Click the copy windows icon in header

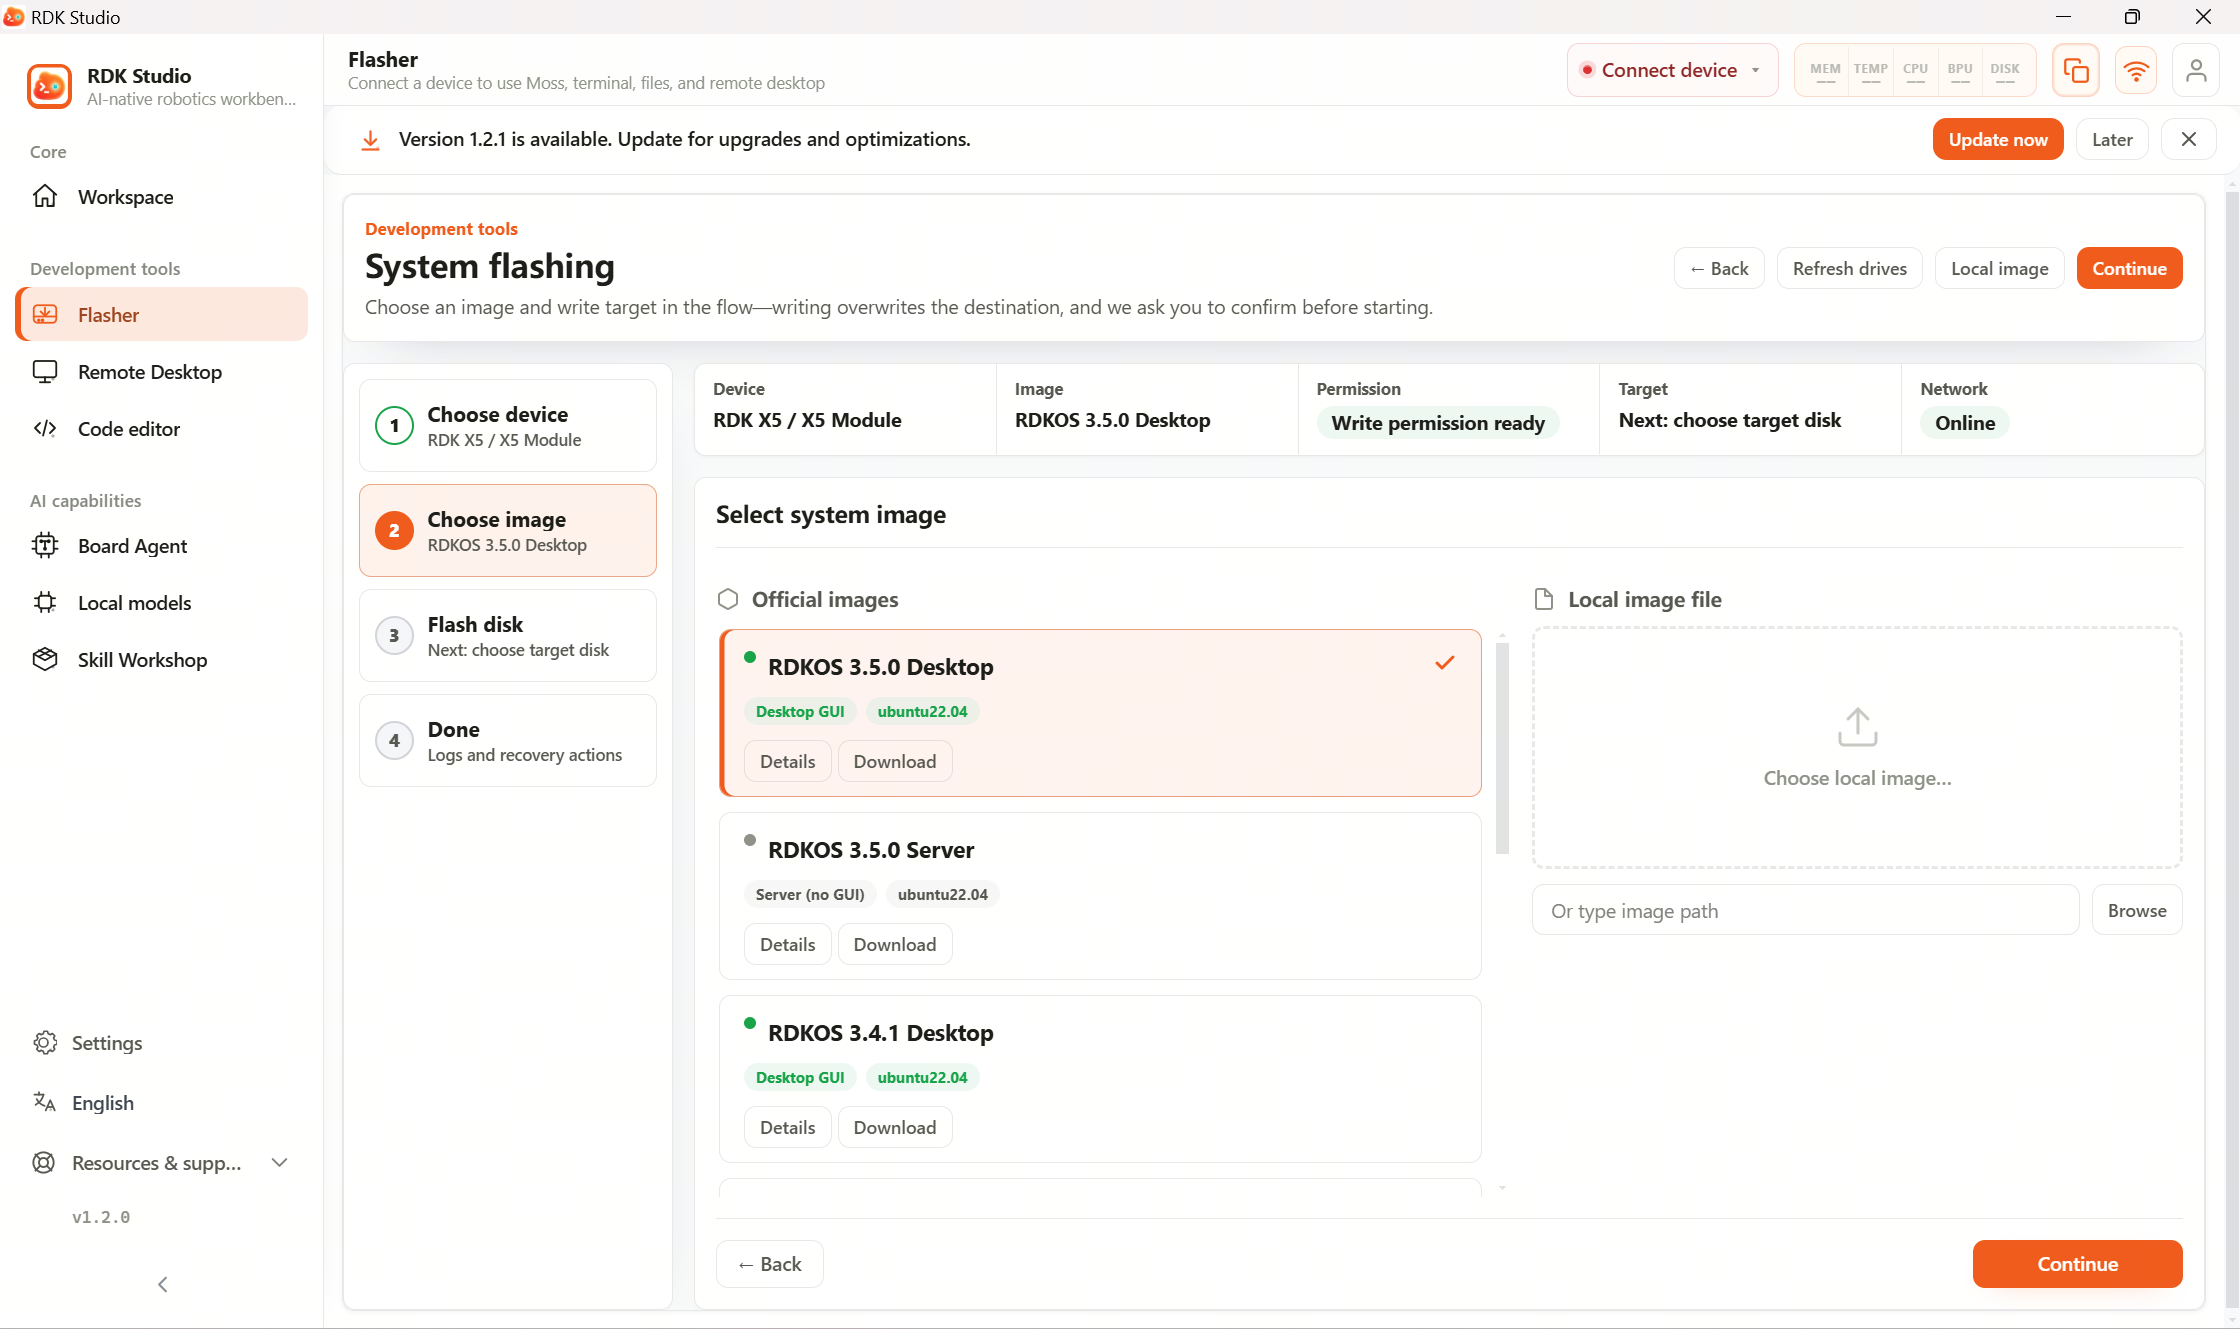tap(2076, 70)
